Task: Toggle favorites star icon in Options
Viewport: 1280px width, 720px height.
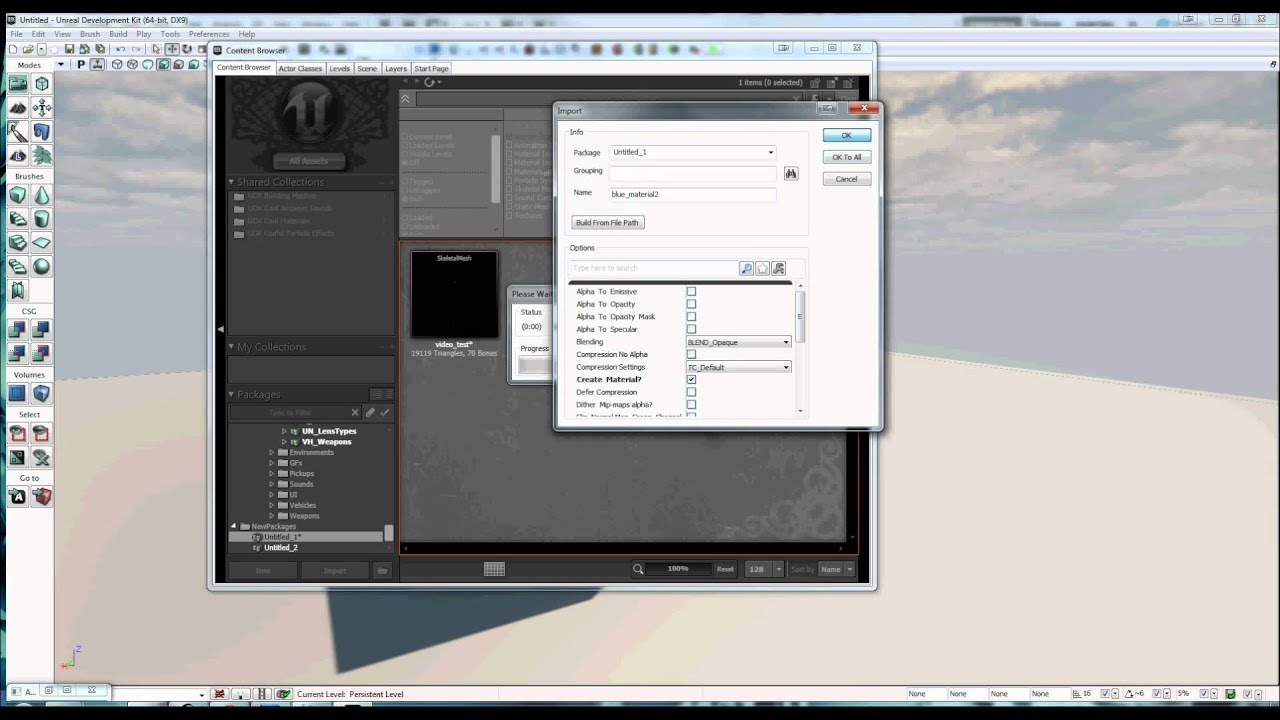Action: point(762,268)
